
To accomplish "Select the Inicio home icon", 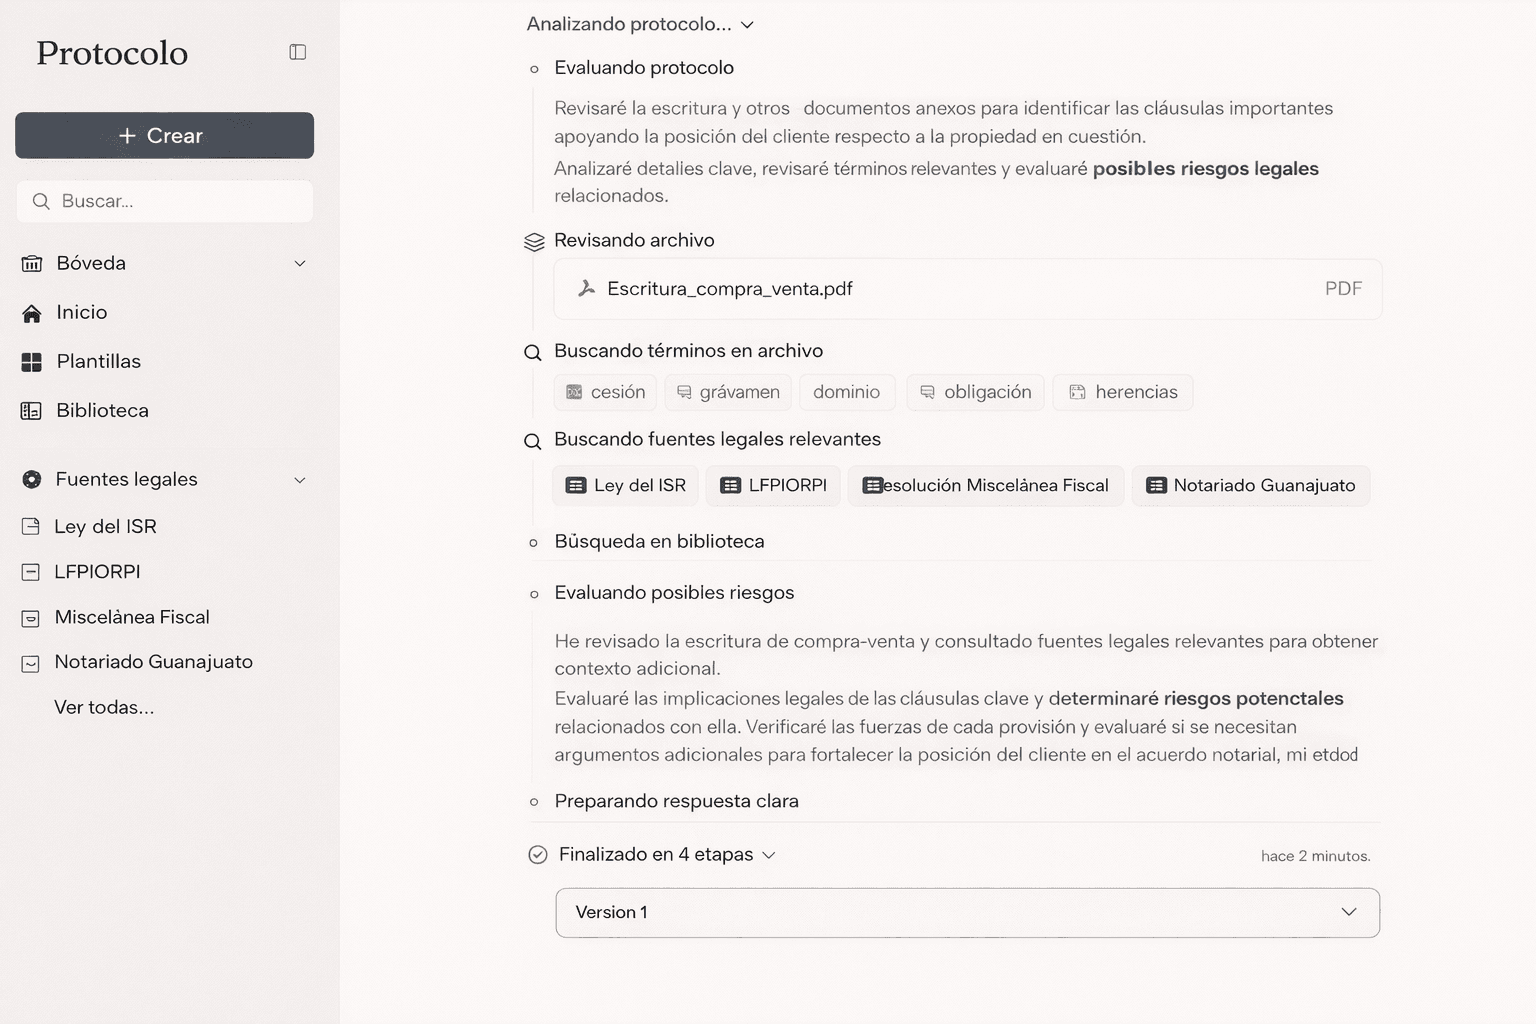I will coord(31,312).
